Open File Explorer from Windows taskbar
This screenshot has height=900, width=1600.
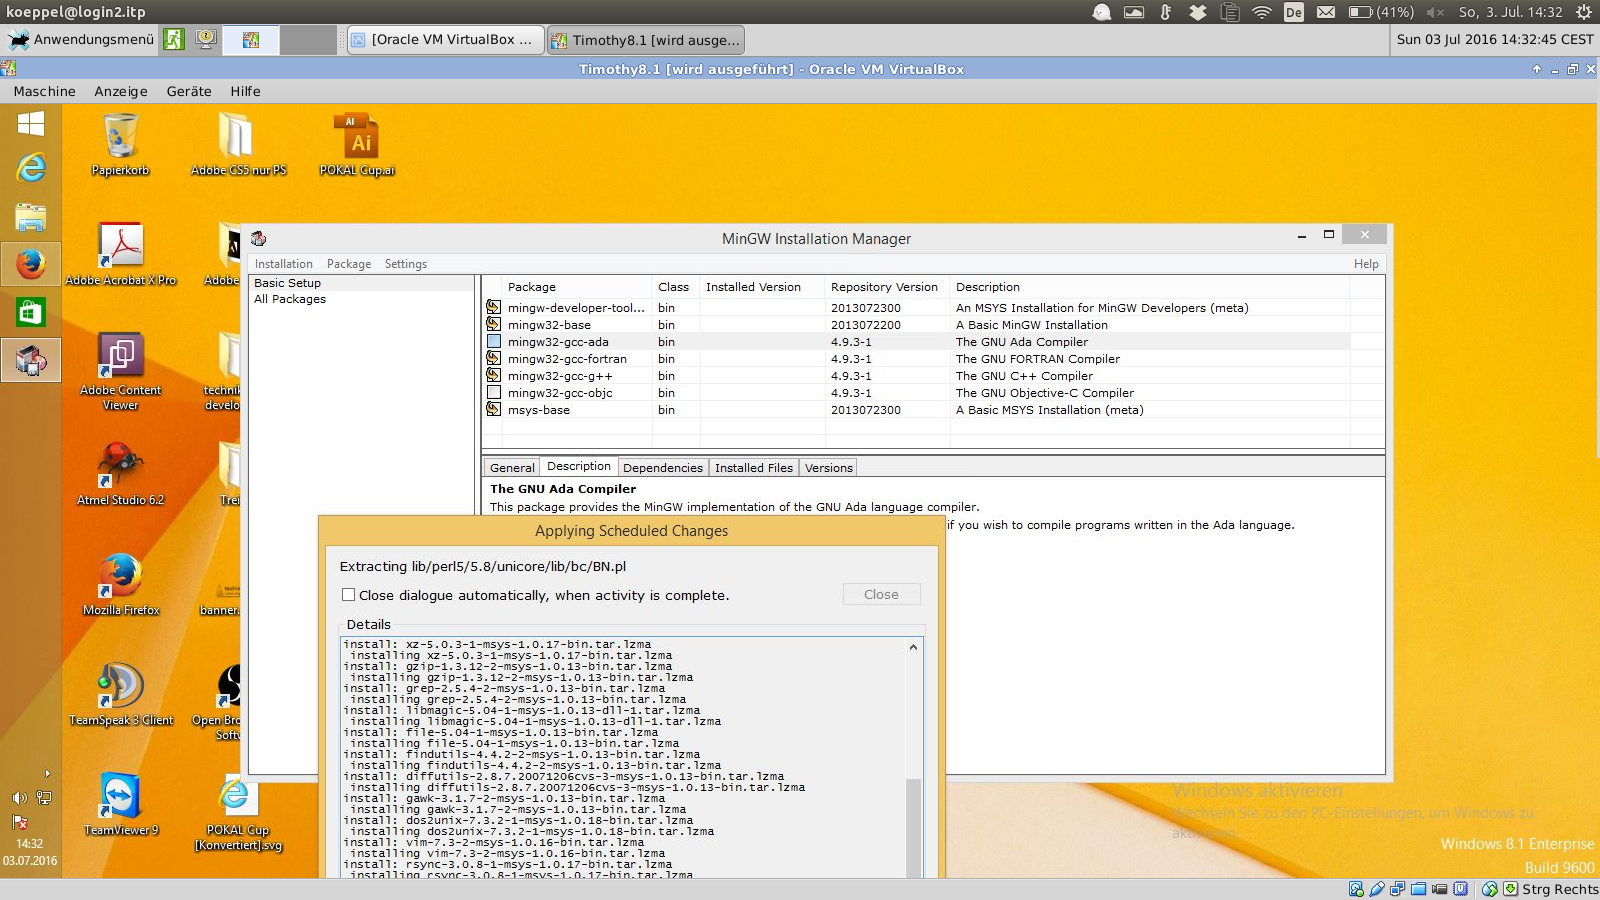[31, 216]
